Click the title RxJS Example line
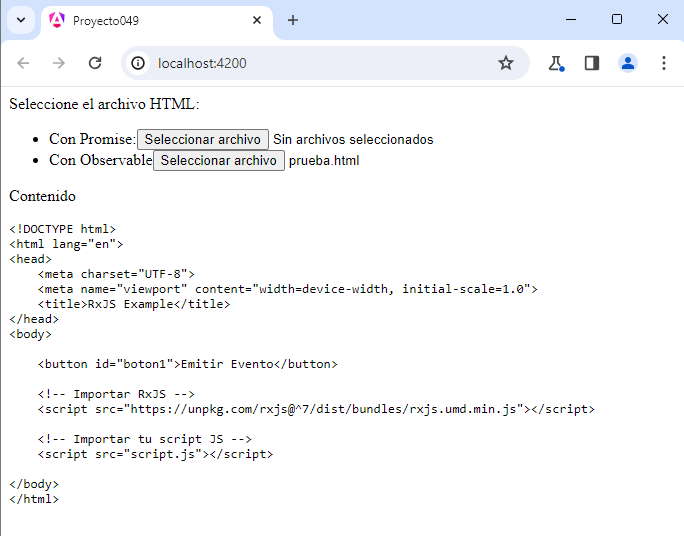 134,304
